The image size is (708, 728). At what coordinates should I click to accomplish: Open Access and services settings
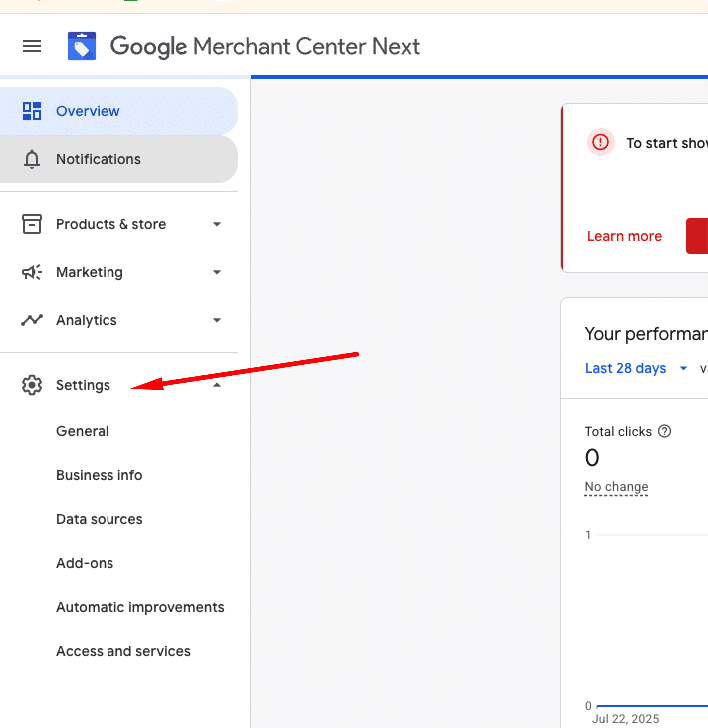click(x=123, y=651)
